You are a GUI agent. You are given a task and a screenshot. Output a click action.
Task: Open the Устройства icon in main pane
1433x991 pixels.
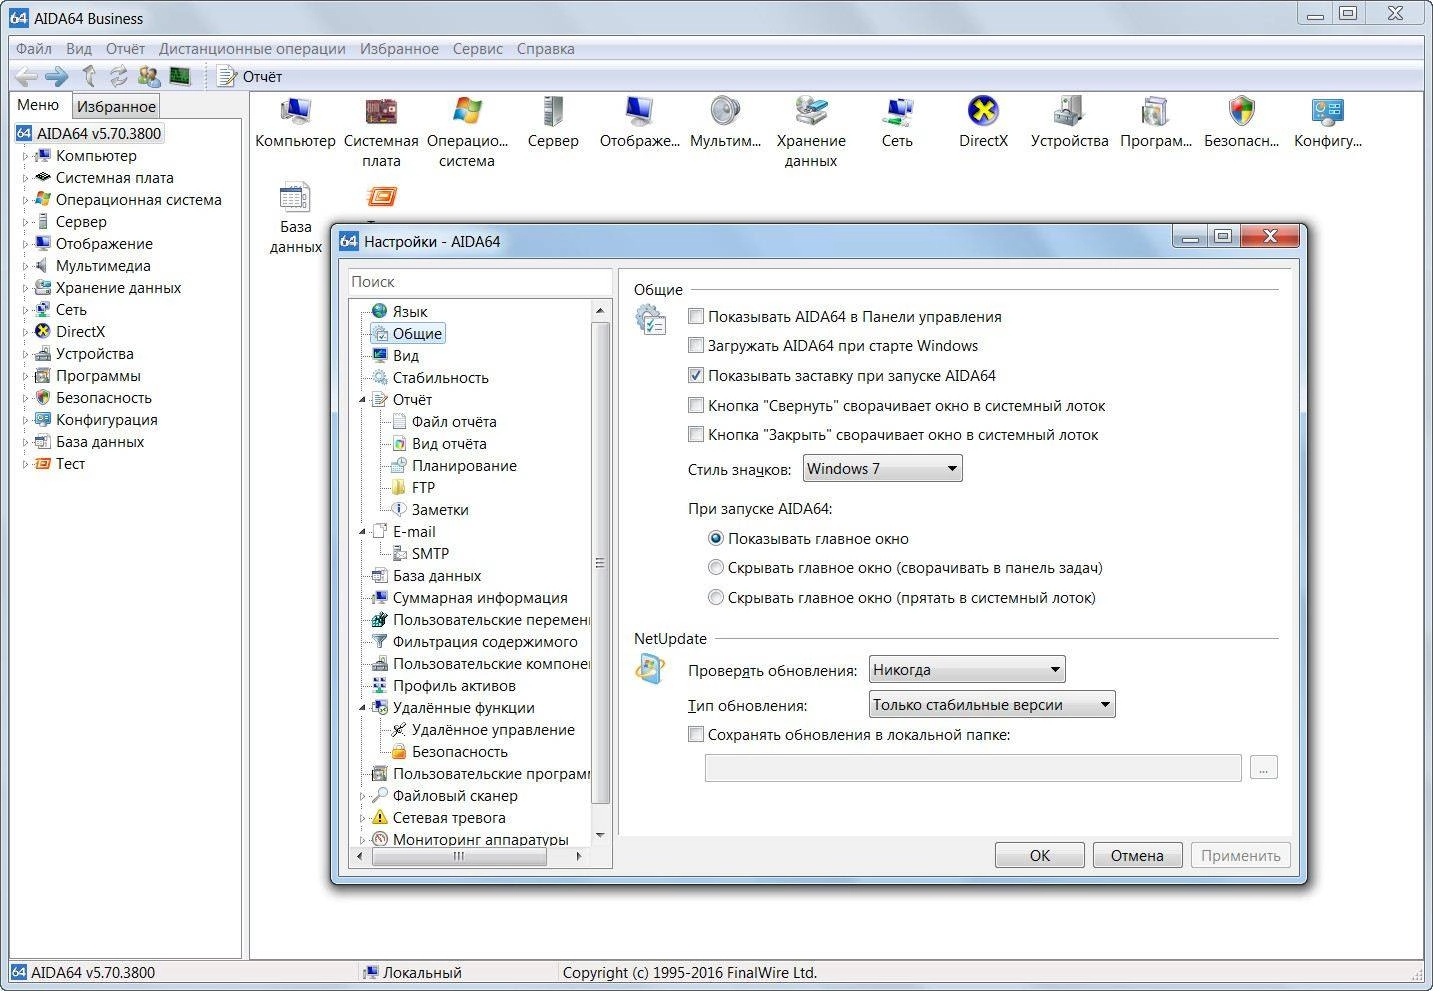pos(1069,111)
